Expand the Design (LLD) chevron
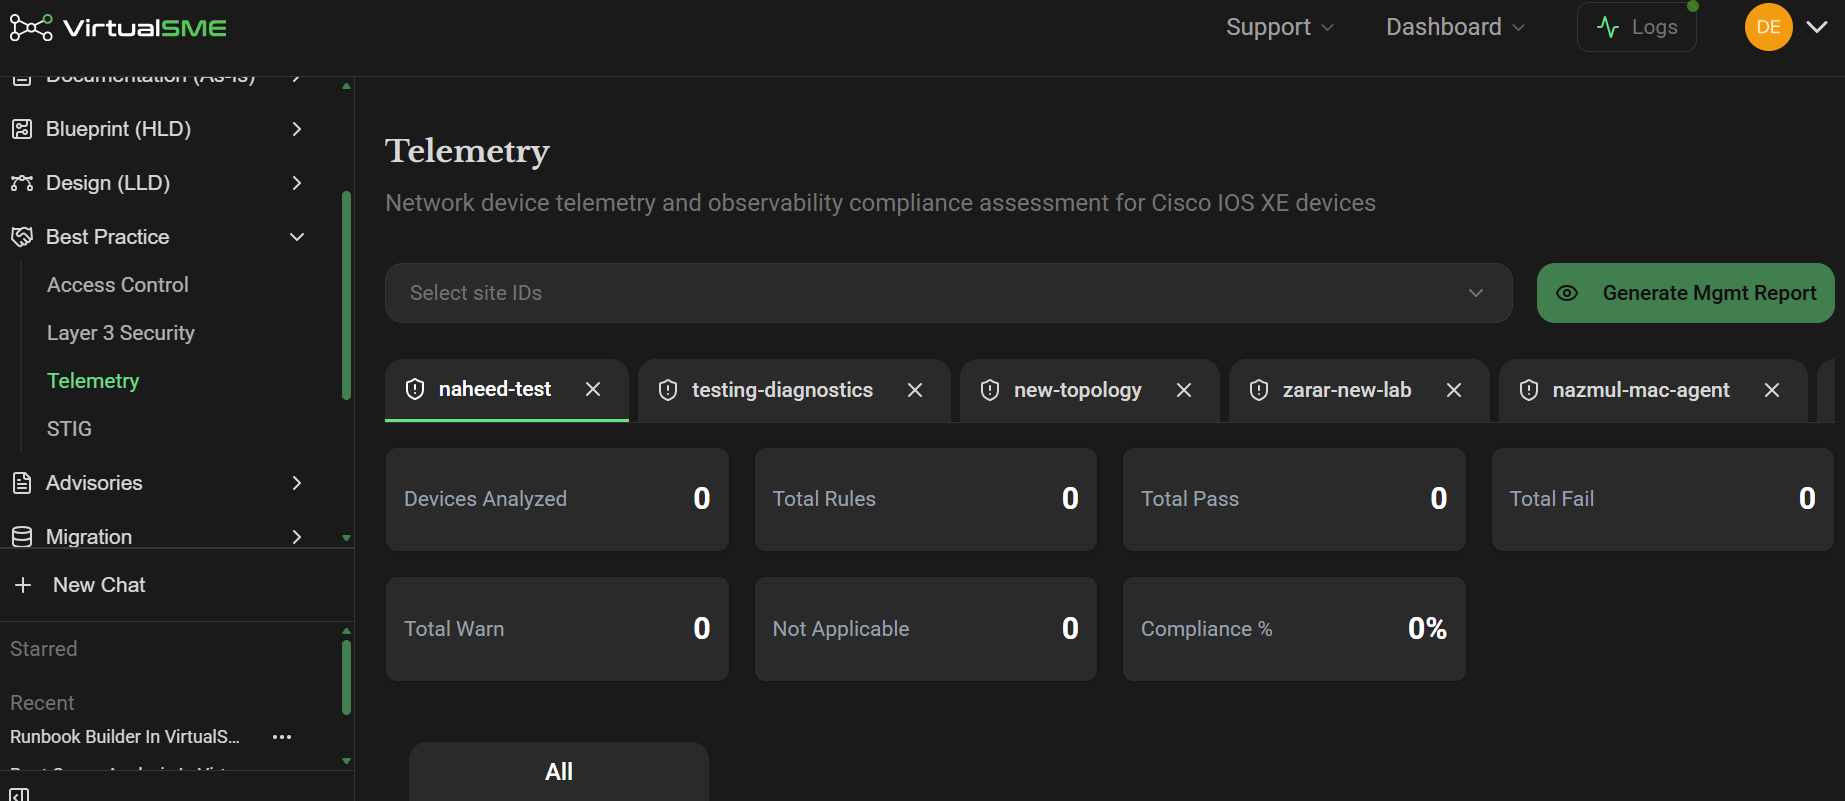 [296, 183]
